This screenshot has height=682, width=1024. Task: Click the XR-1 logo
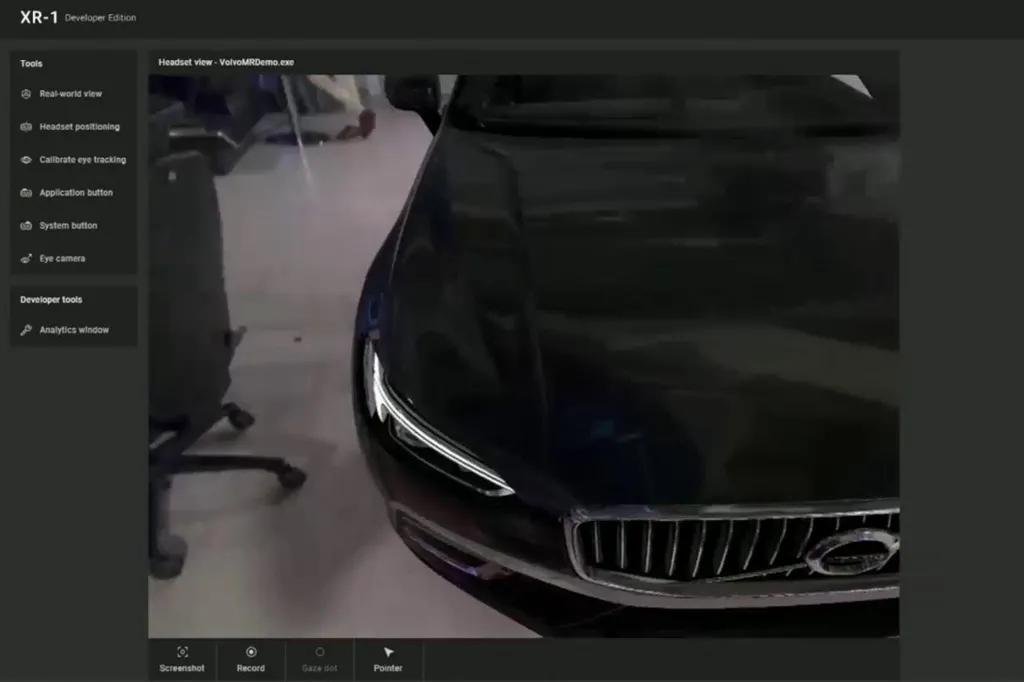pyautogui.click(x=39, y=18)
